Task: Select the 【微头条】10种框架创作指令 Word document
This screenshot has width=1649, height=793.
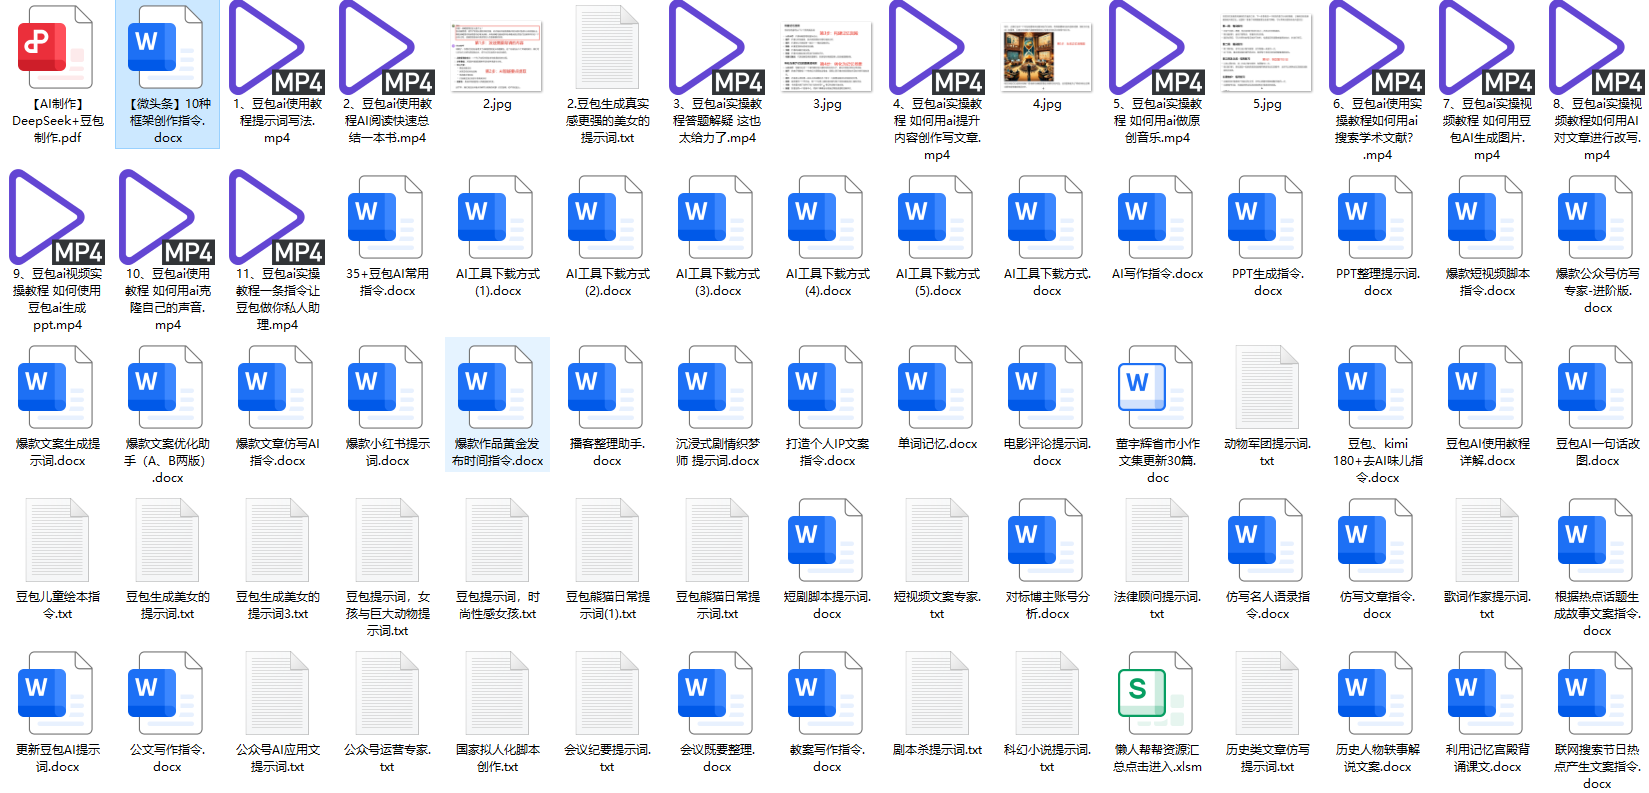Action: point(167,48)
